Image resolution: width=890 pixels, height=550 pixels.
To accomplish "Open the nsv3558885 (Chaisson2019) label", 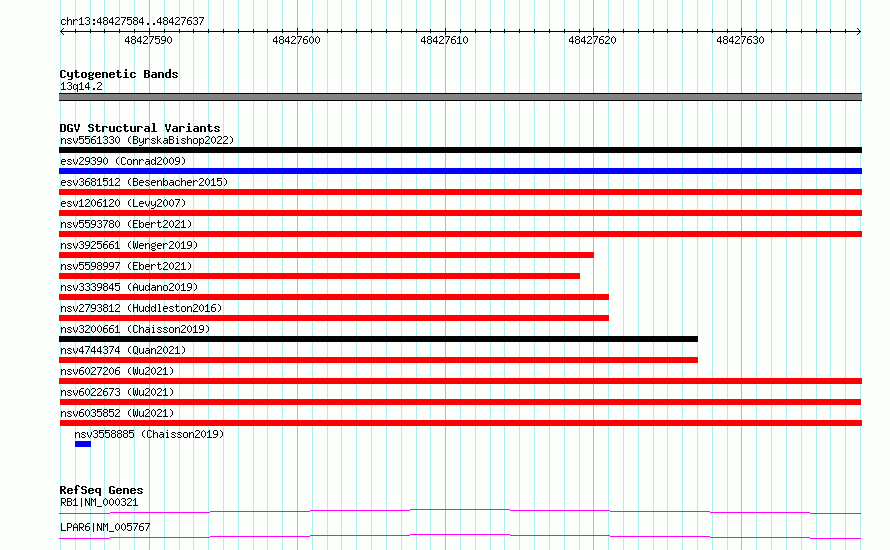I will coord(149,434).
